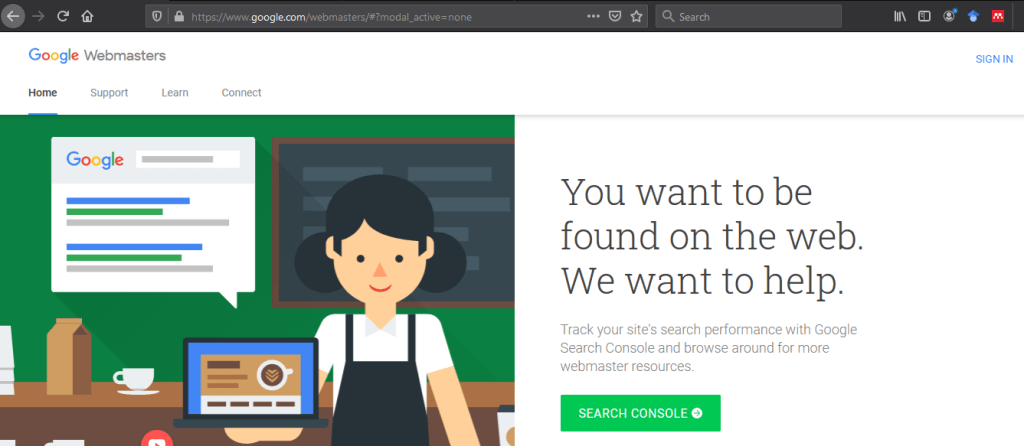Viewport: 1024px width, 446px height.
Task: Bookmark this page with star icon
Action: coord(636,16)
